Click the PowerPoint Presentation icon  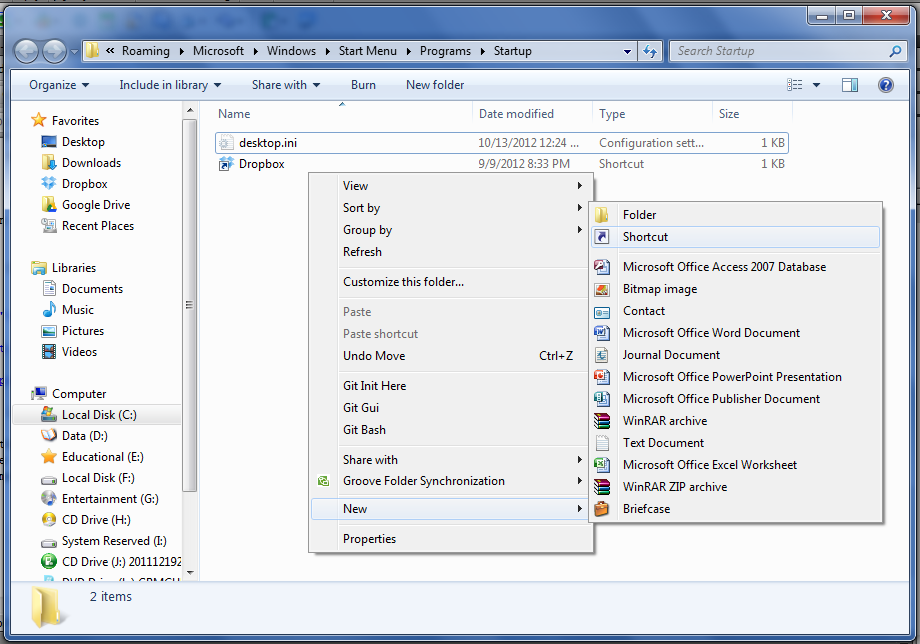point(601,377)
